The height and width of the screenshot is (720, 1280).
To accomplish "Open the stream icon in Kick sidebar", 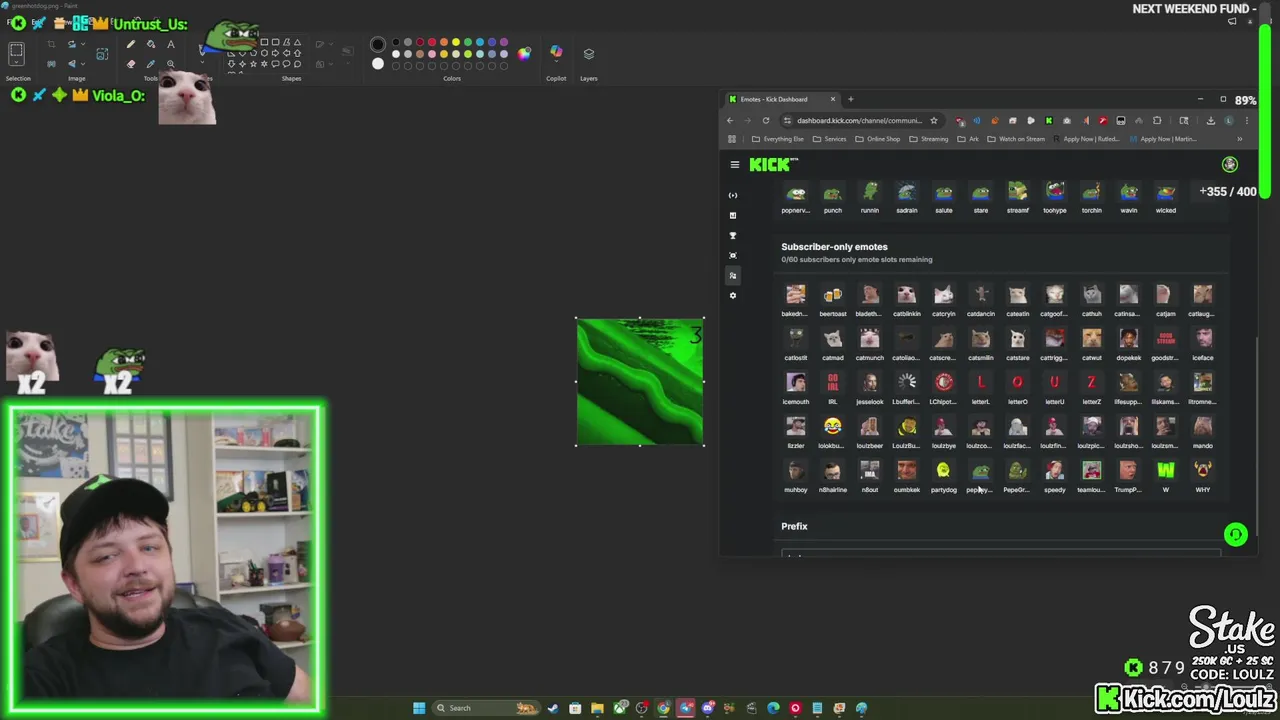I will 733,195.
